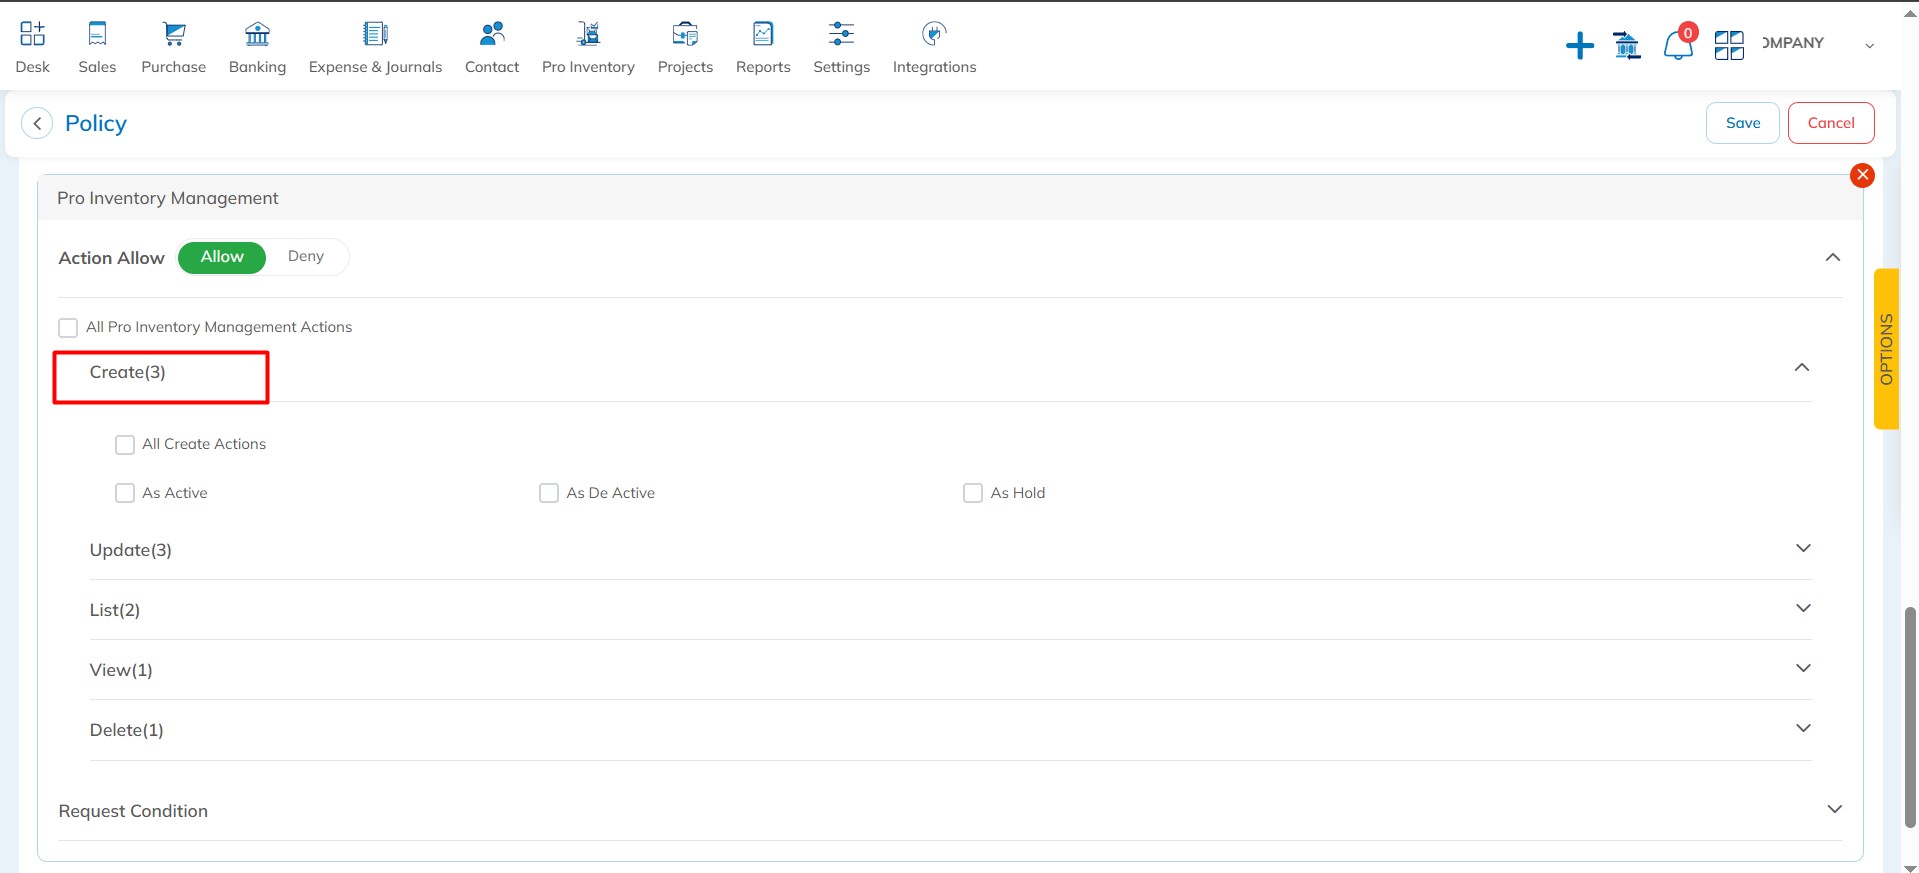Click the back arrow beside Policy

(37, 123)
